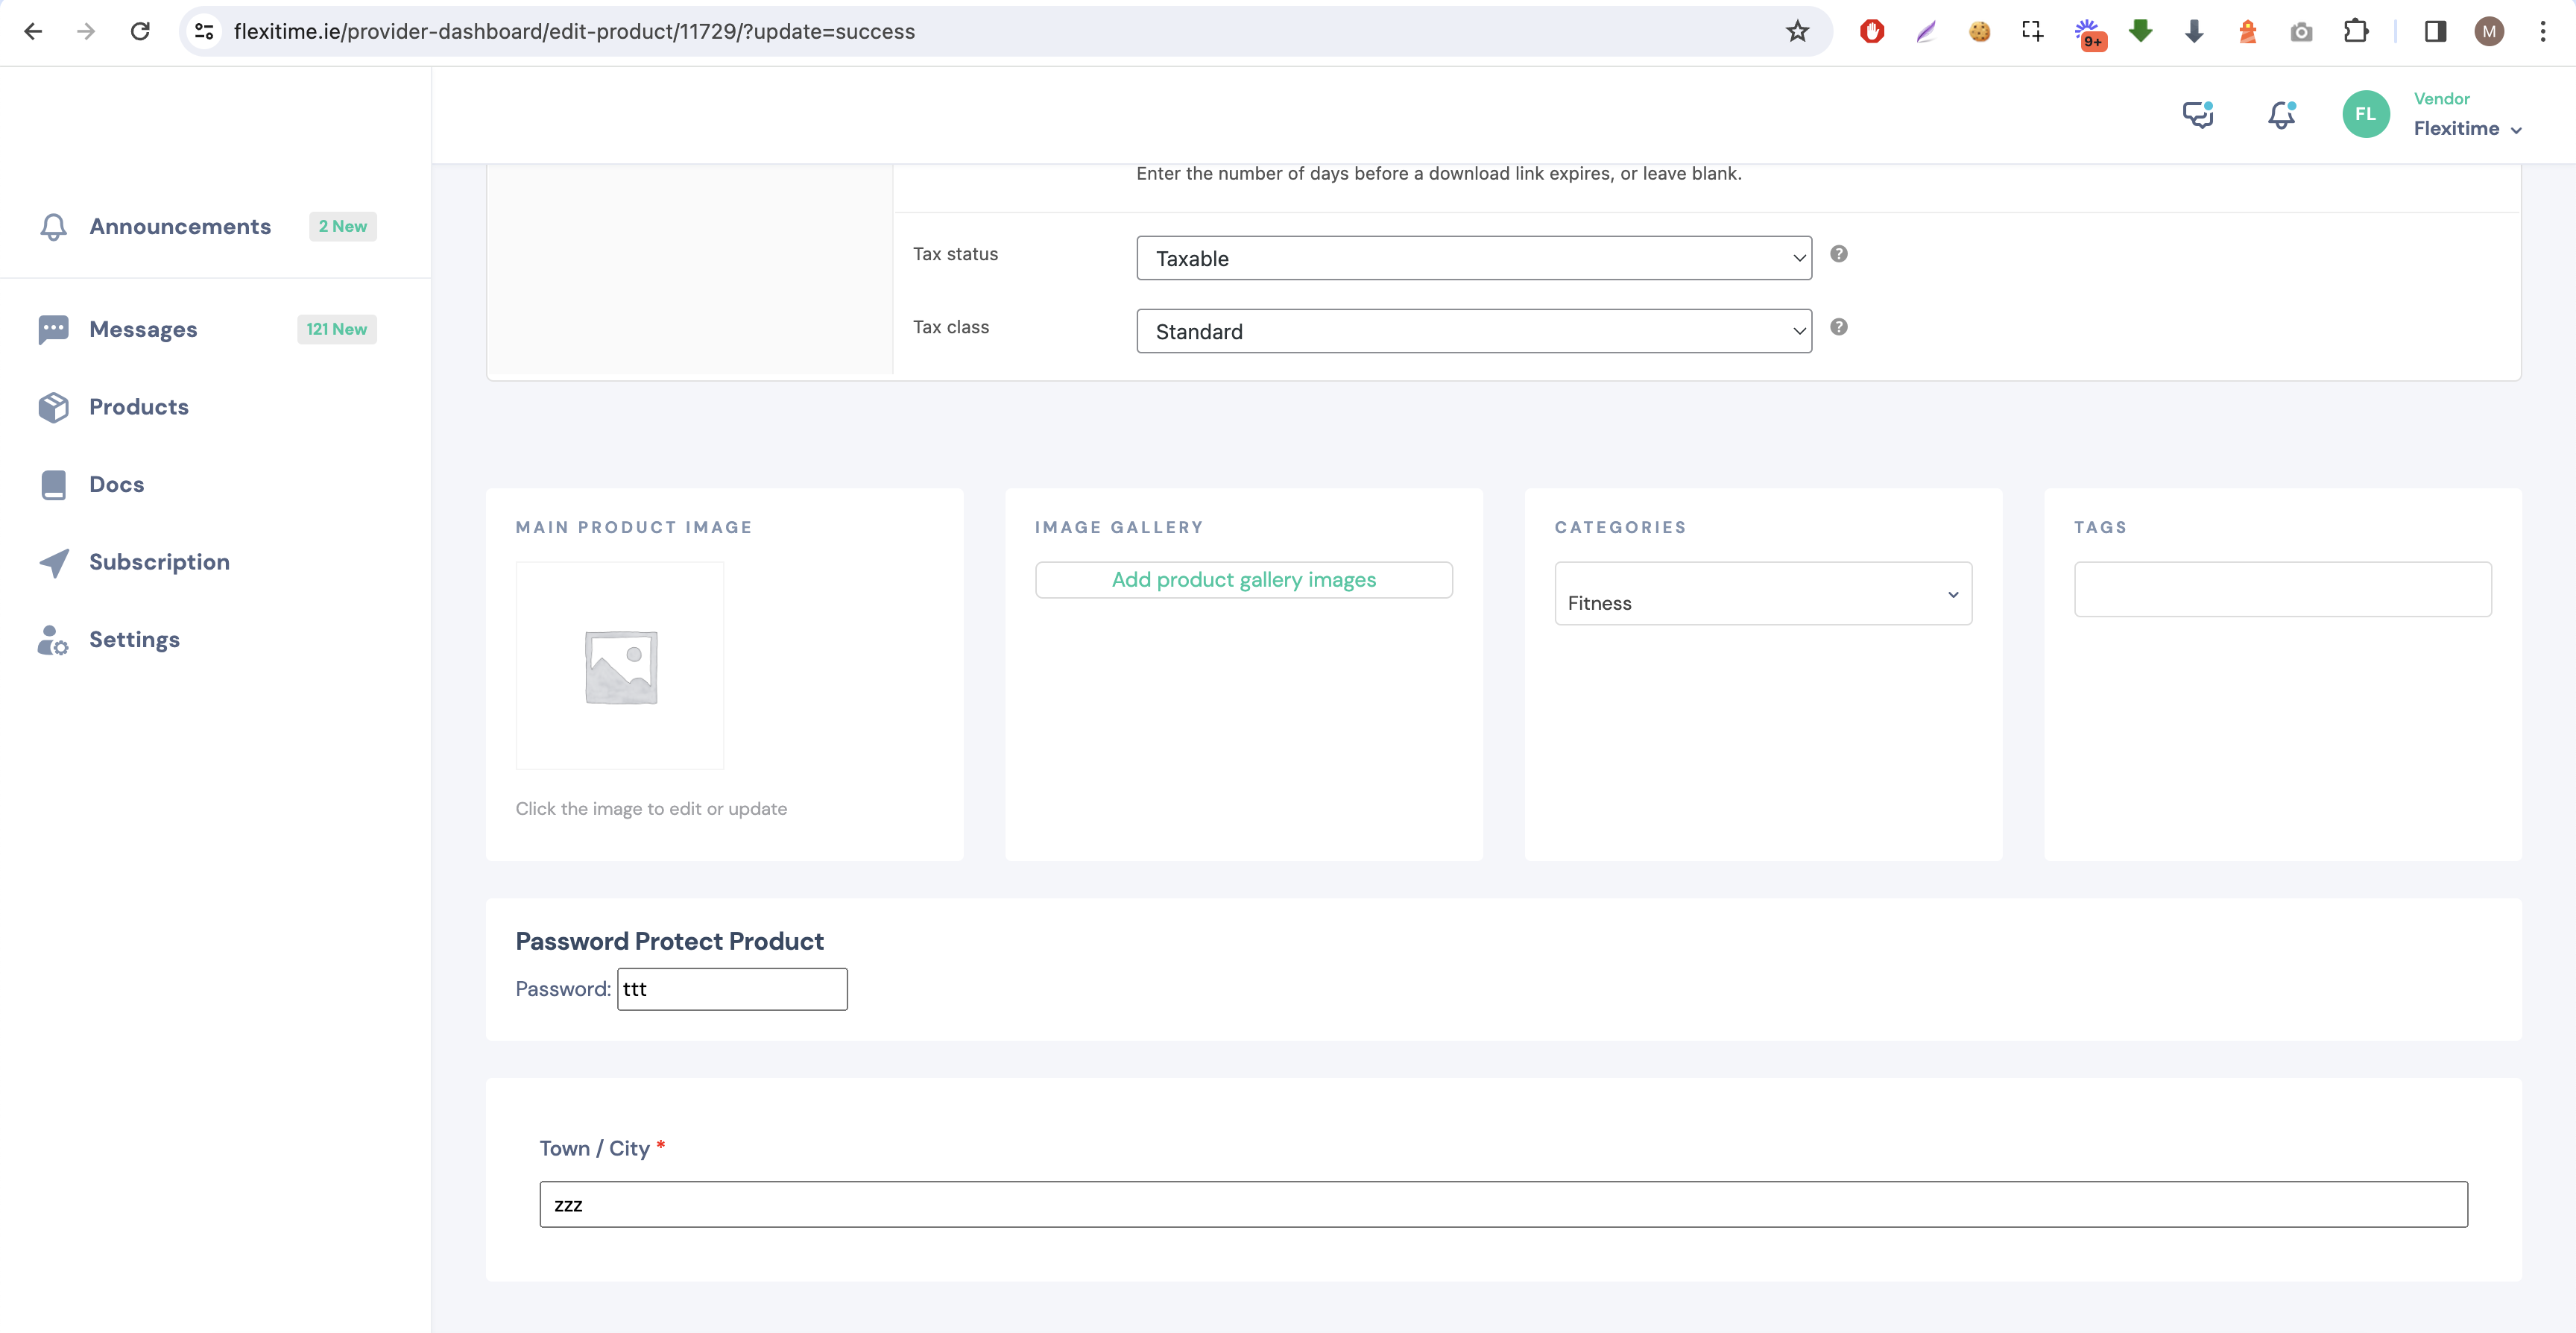Click the Announcements bell icon
This screenshot has height=1333, width=2576.
coord(53,227)
